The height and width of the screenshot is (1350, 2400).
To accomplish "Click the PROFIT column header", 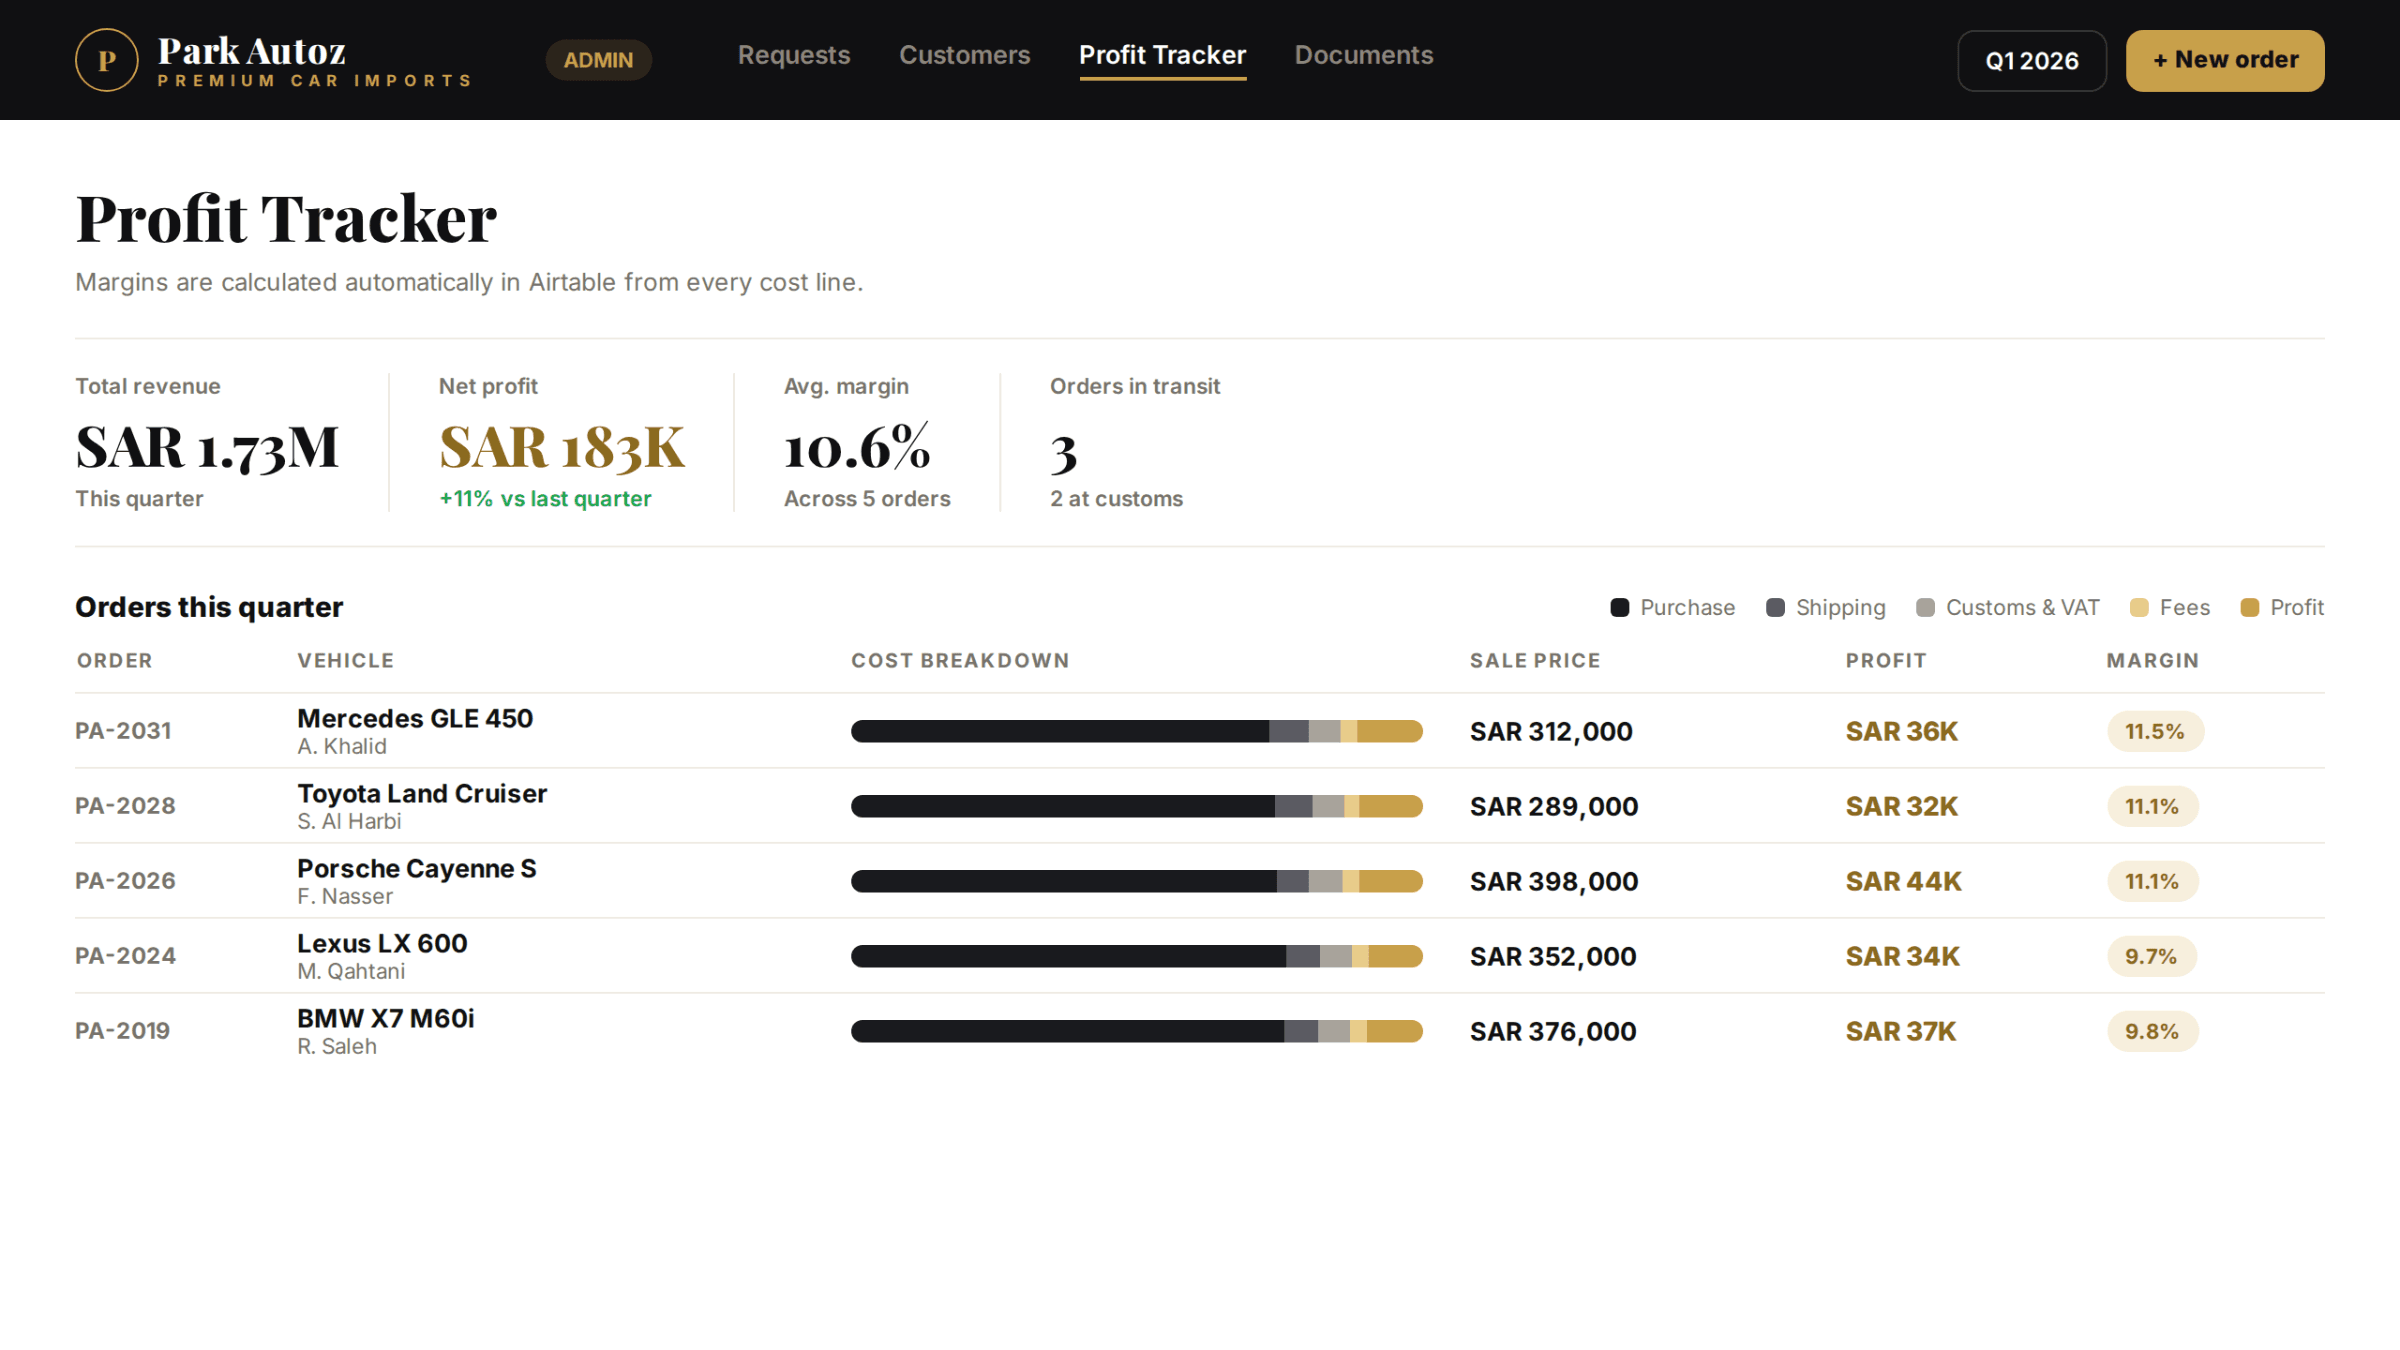I will [1886, 661].
